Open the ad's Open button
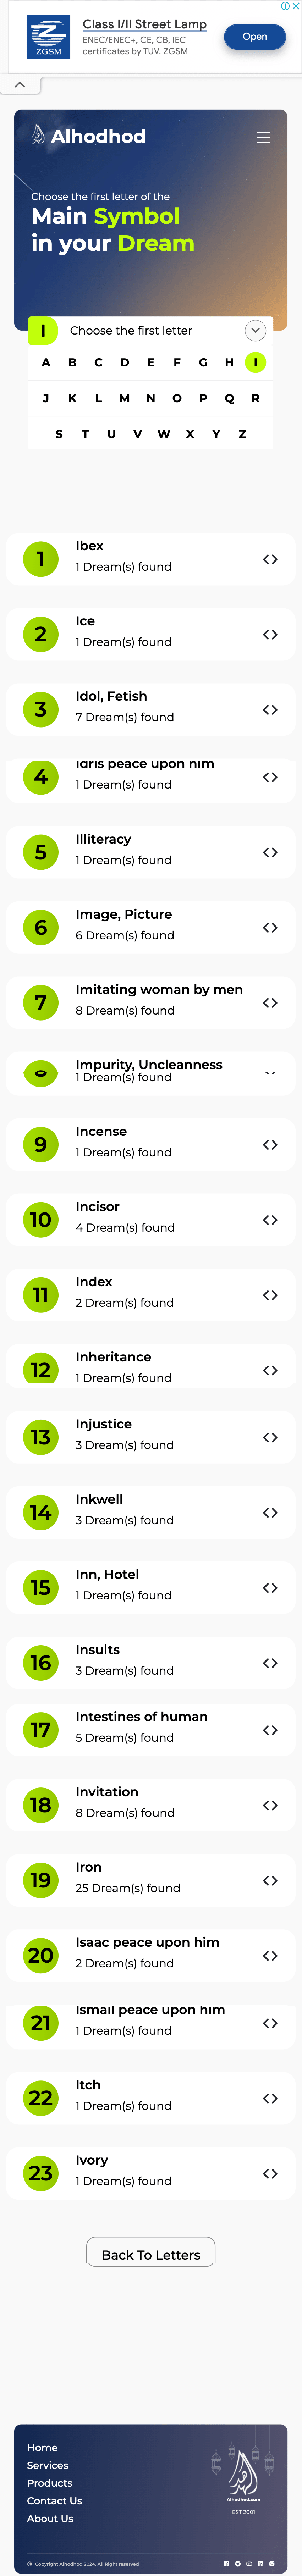The image size is (302, 2576). [255, 37]
